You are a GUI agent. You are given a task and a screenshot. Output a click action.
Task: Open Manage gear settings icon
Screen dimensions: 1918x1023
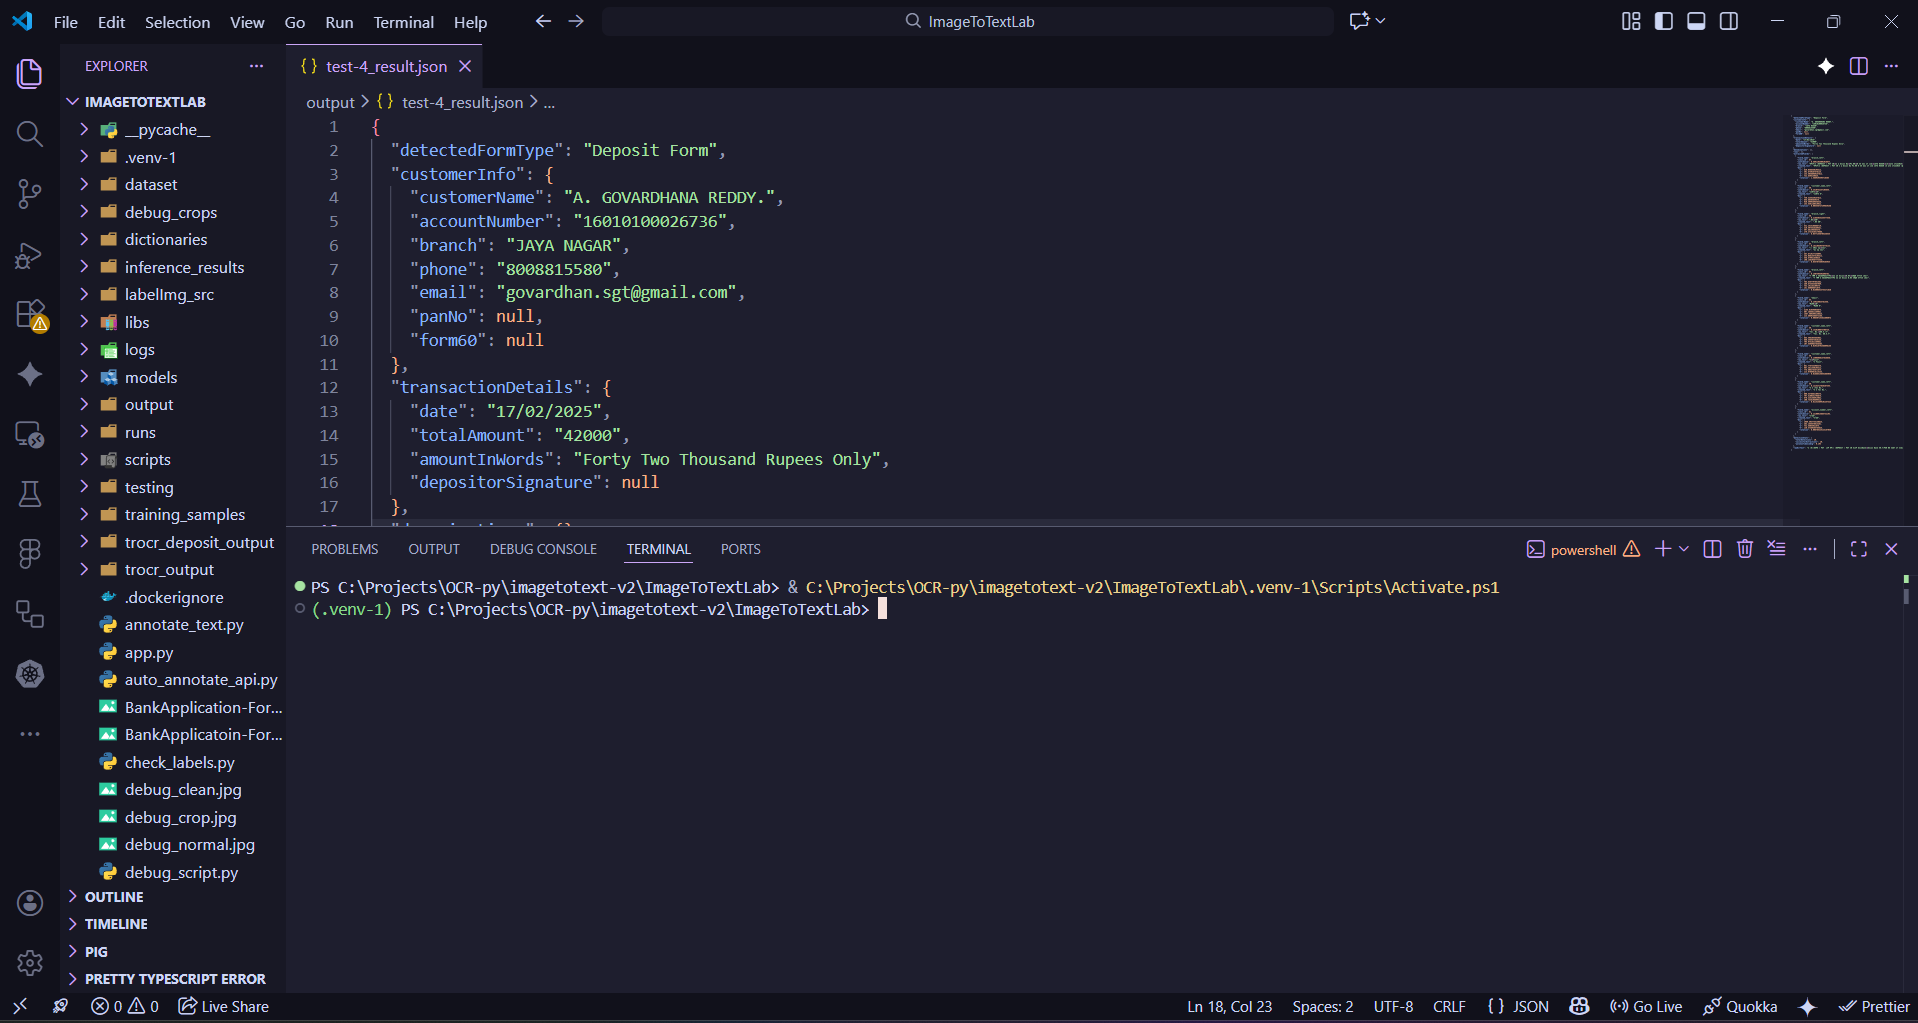pyautogui.click(x=30, y=963)
